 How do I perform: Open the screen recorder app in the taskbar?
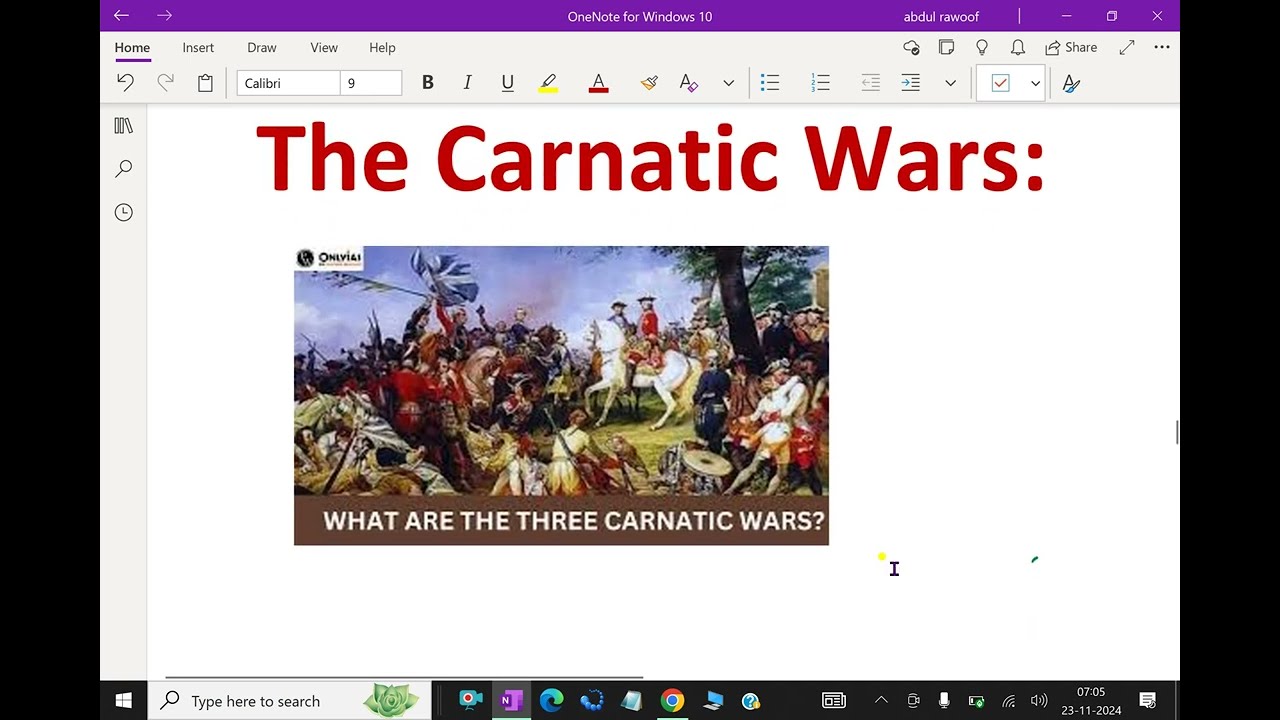(x=471, y=701)
